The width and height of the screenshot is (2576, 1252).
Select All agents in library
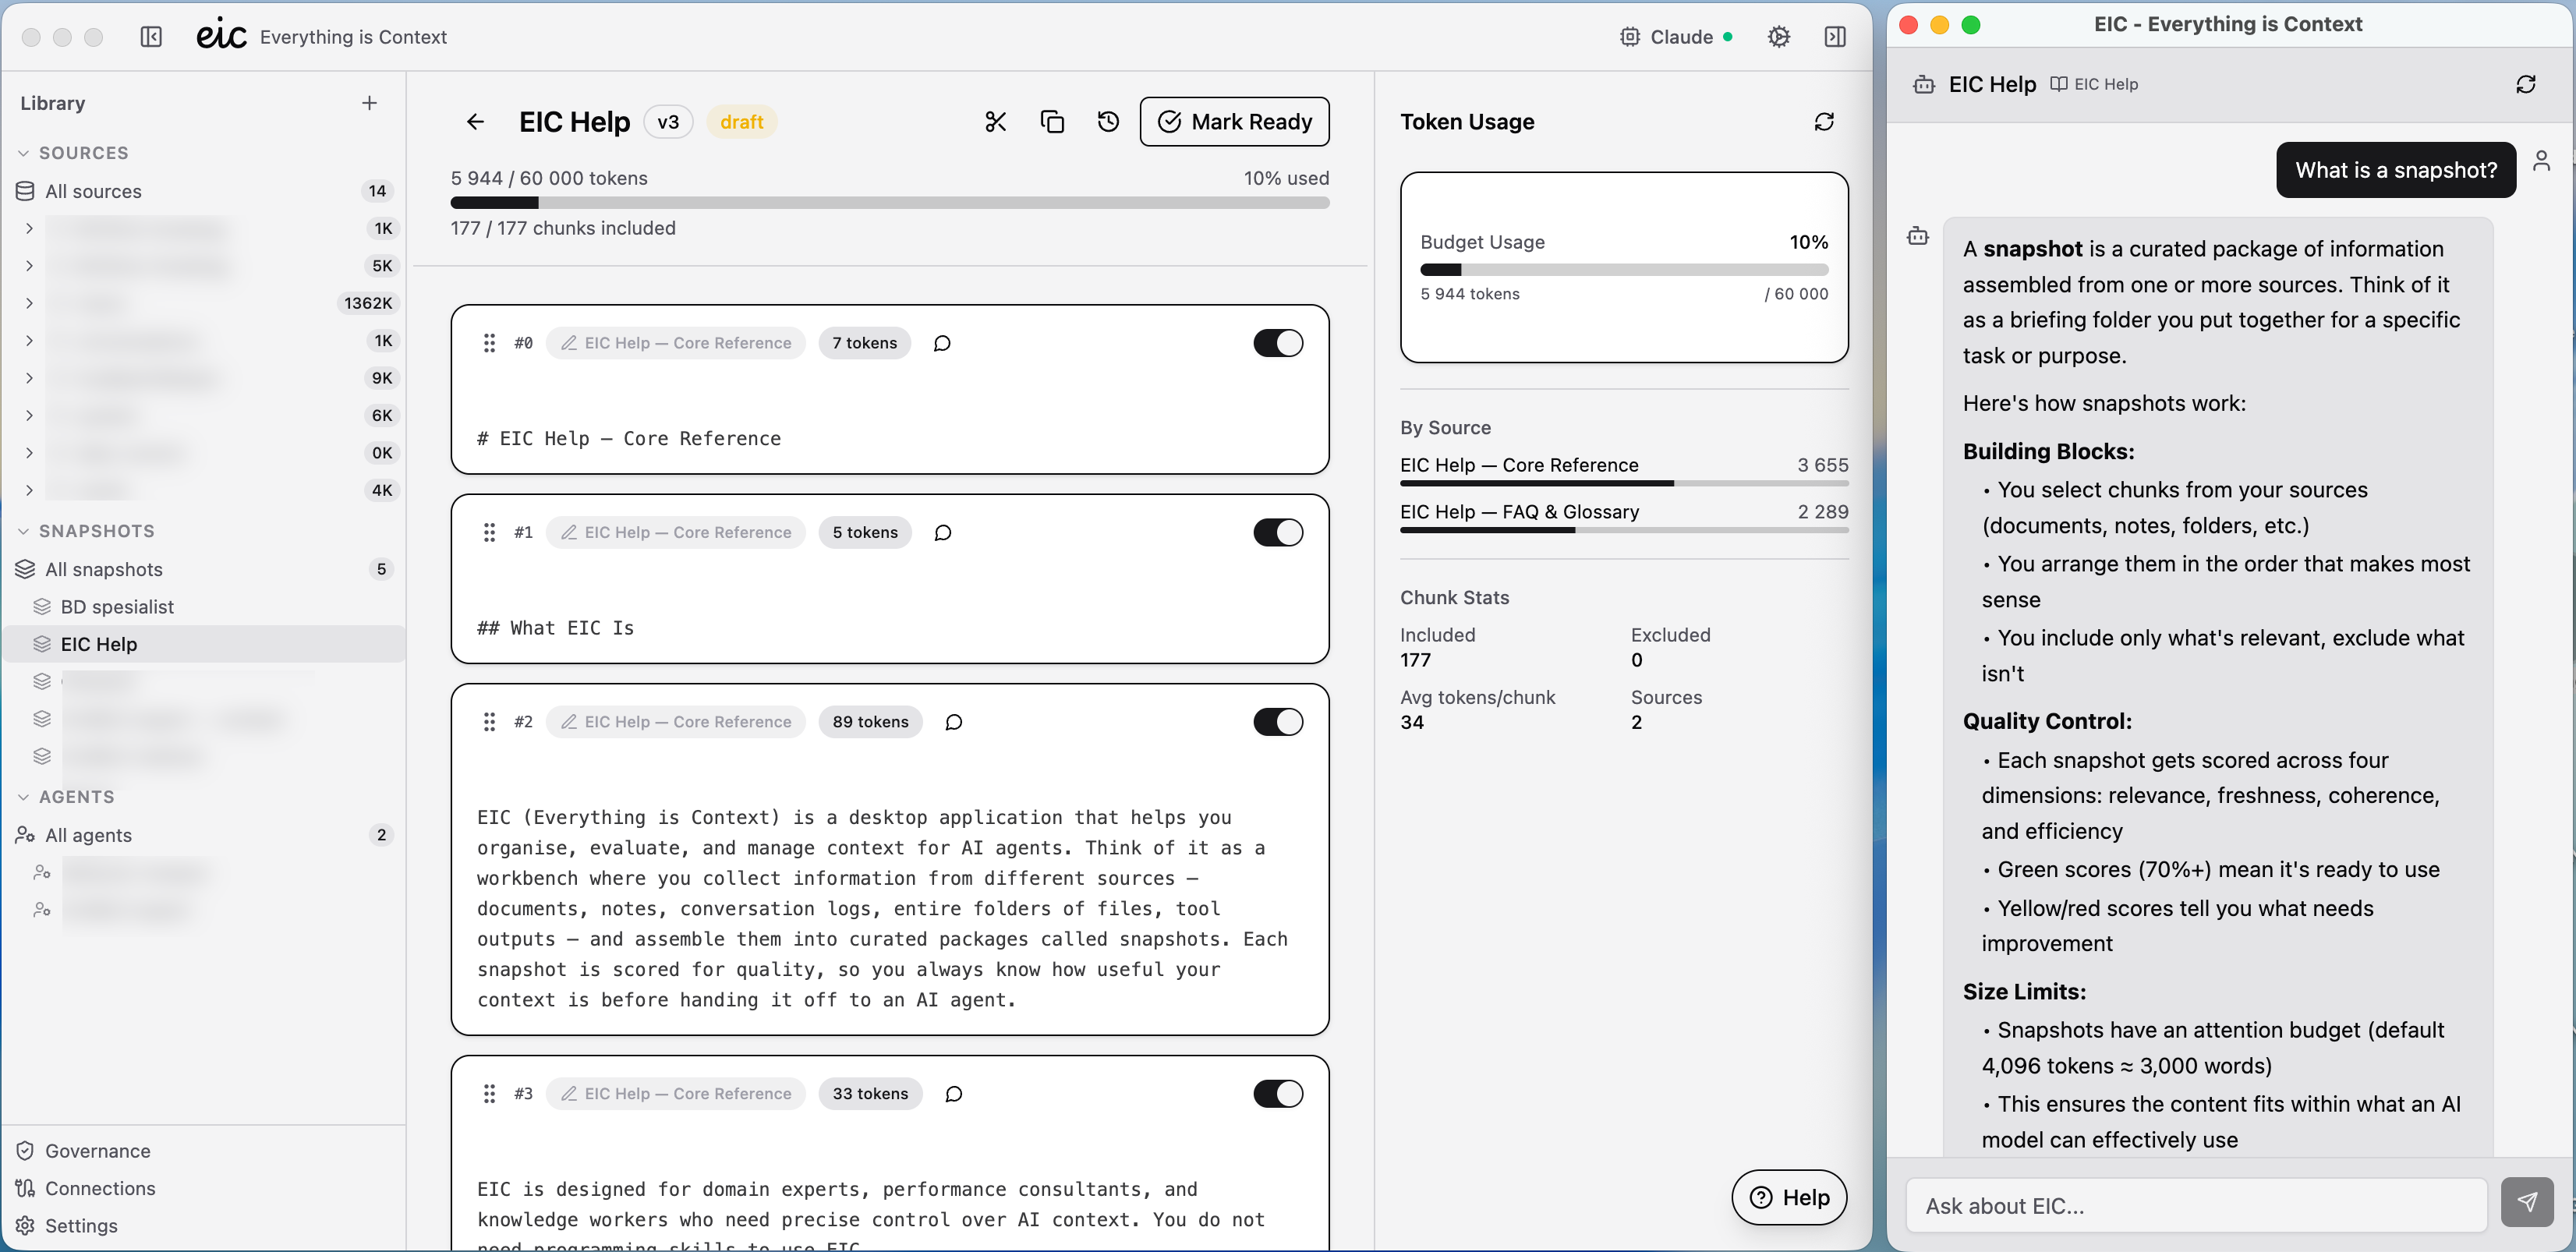(204, 835)
